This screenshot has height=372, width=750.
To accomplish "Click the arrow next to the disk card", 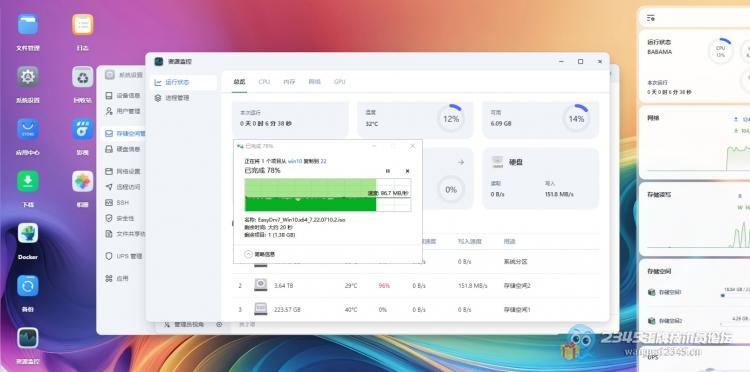I will pos(461,163).
